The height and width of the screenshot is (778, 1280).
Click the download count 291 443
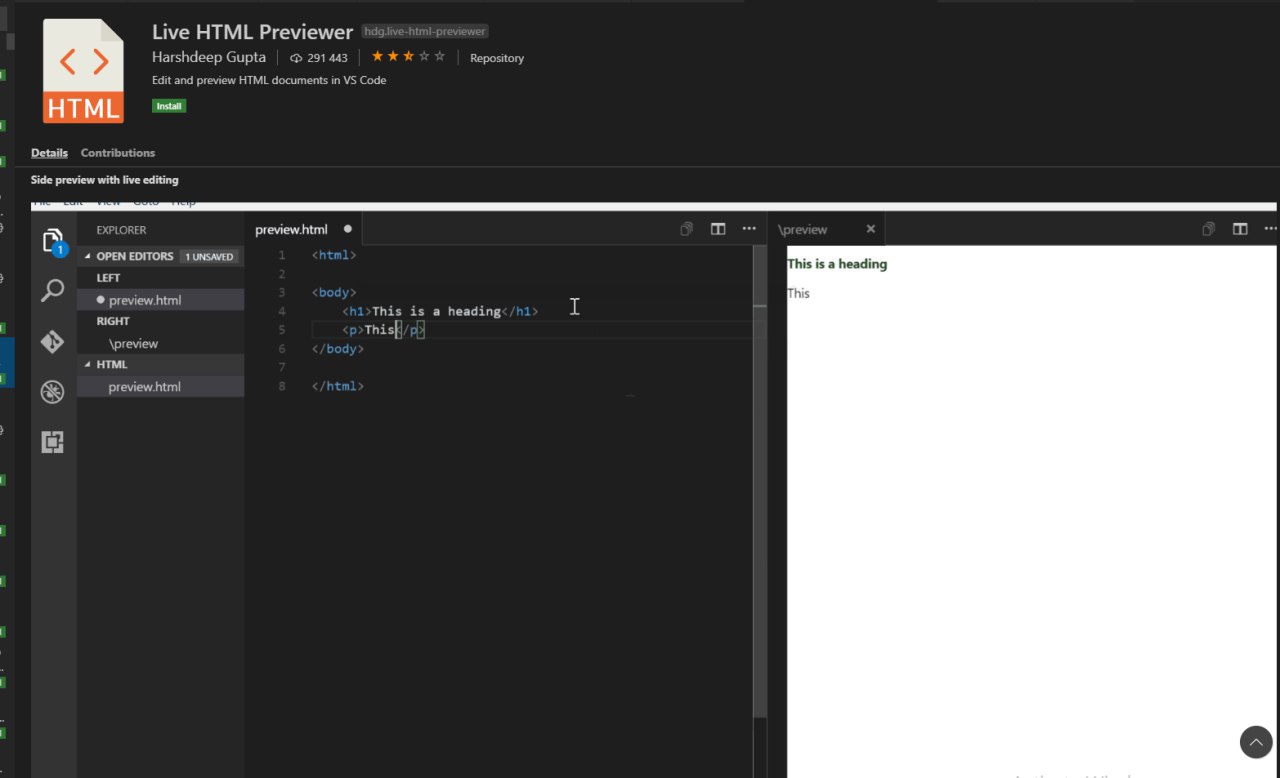(x=319, y=58)
